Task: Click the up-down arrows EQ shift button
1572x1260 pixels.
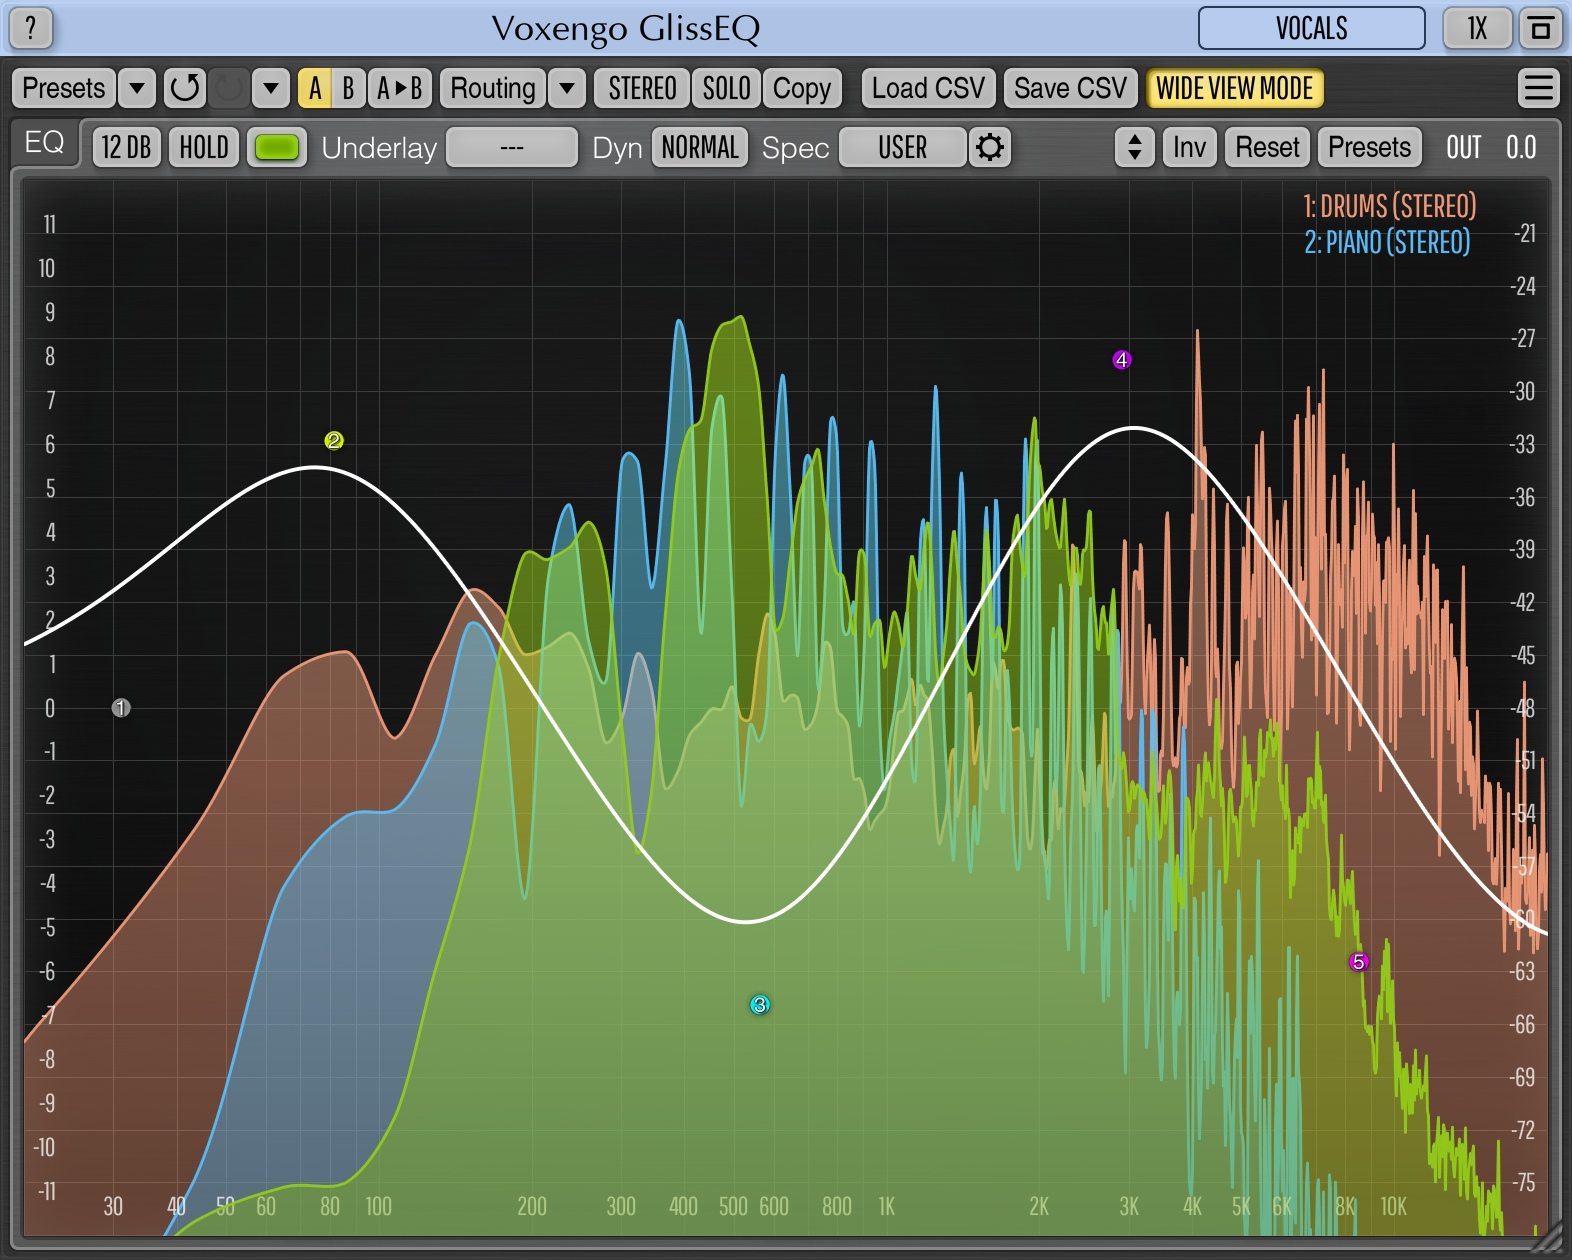Action: pos(1135,148)
